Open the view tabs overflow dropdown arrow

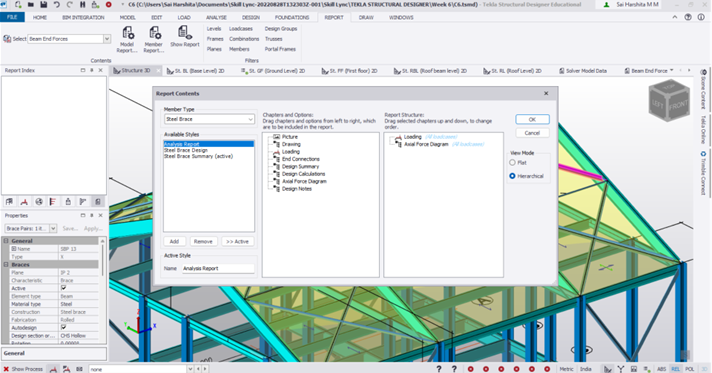click(x=672, y=70)
